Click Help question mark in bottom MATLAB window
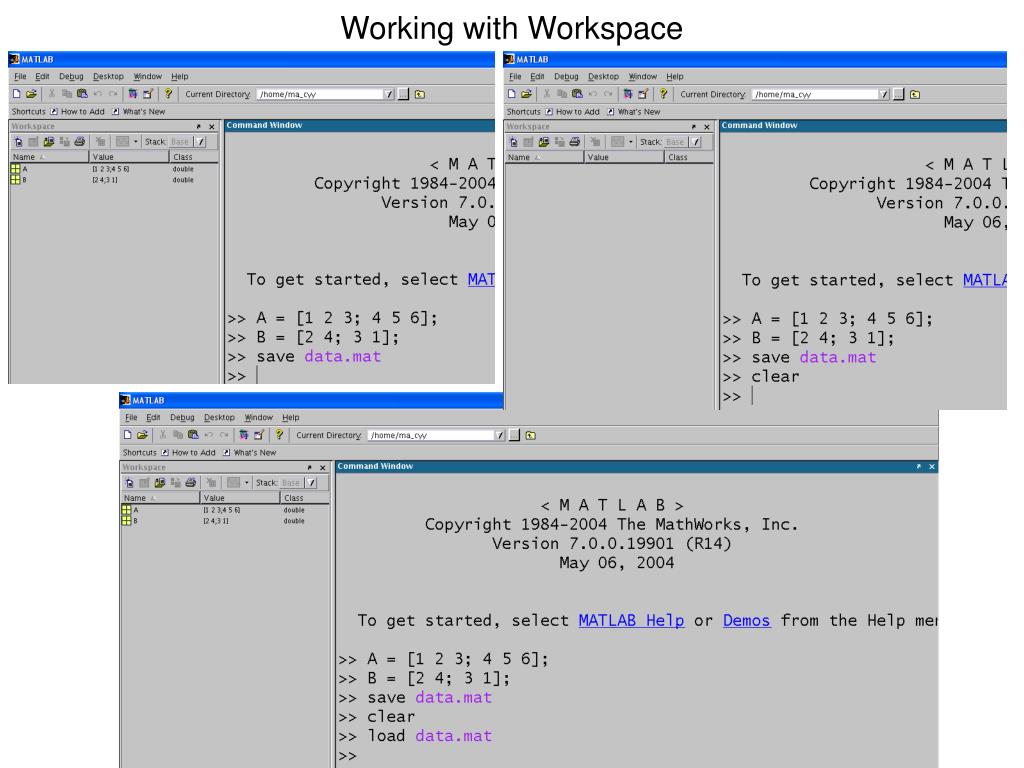Screen dimensions: 1024x768 coord(280,434)
